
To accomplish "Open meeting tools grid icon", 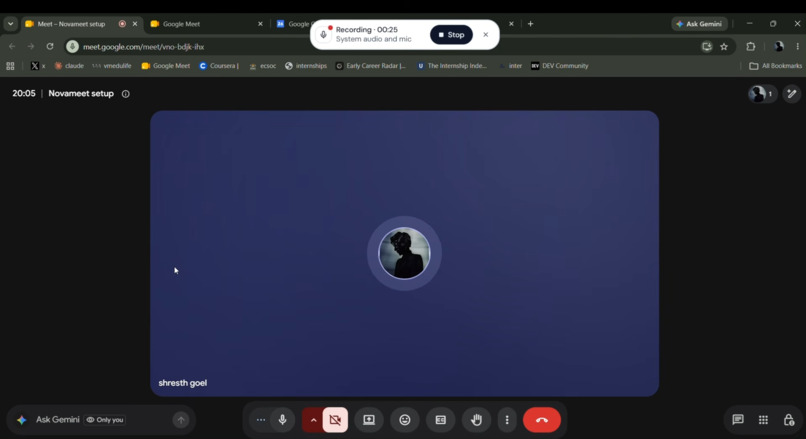I will coord(763,420).
